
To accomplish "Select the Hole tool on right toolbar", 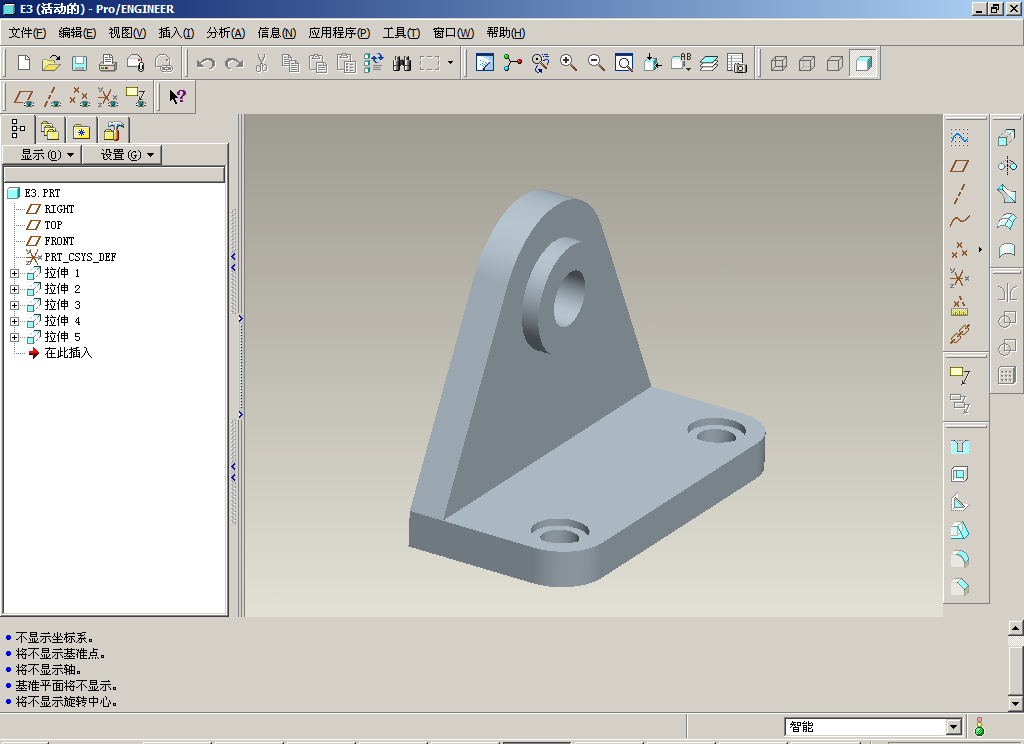I will pyautogui.click(x=959, y=446).
